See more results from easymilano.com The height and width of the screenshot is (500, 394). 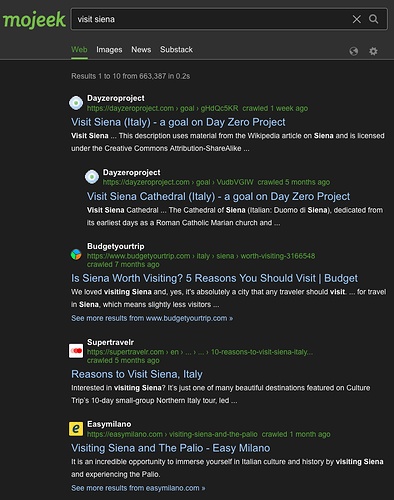pos(138,488)
